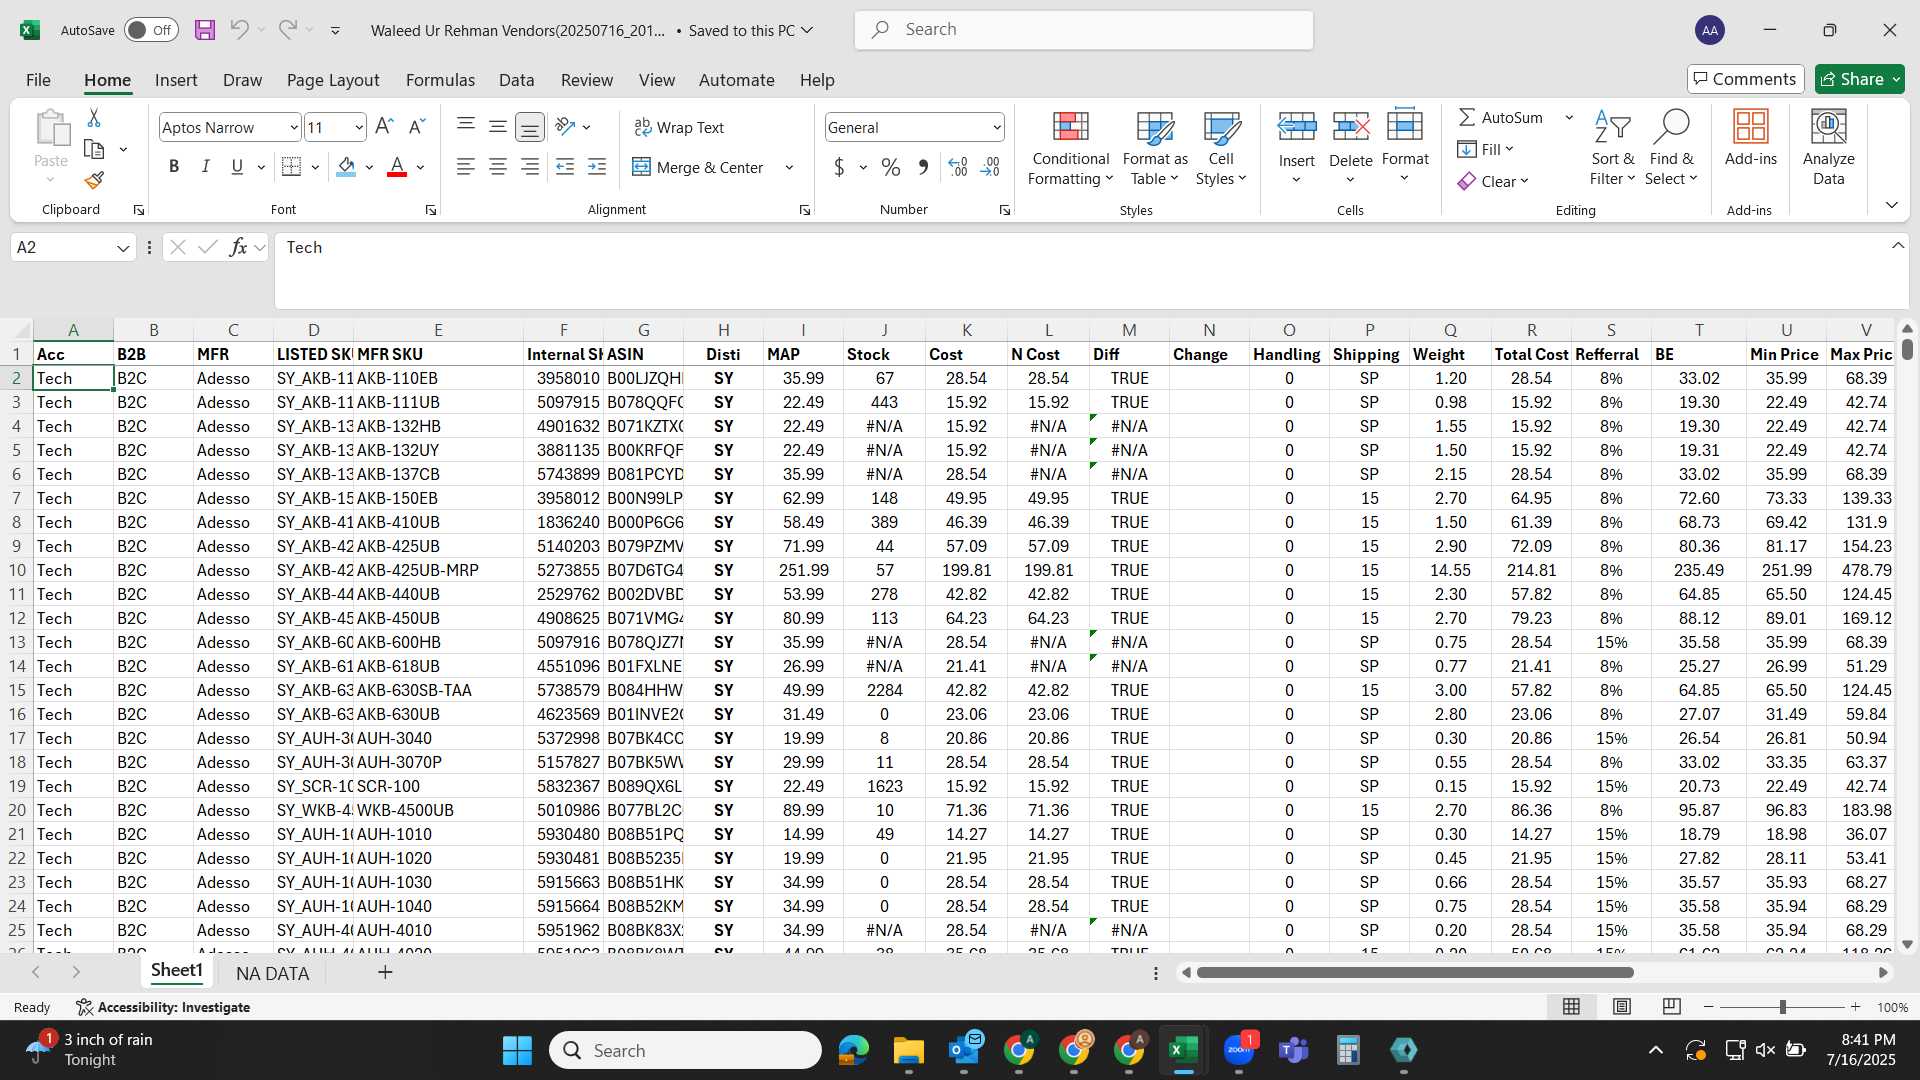Open Cell Styles gallery
The height and width of the screenshot is (1080, 1920).
pyautogui.click(x=1221, y=148)
